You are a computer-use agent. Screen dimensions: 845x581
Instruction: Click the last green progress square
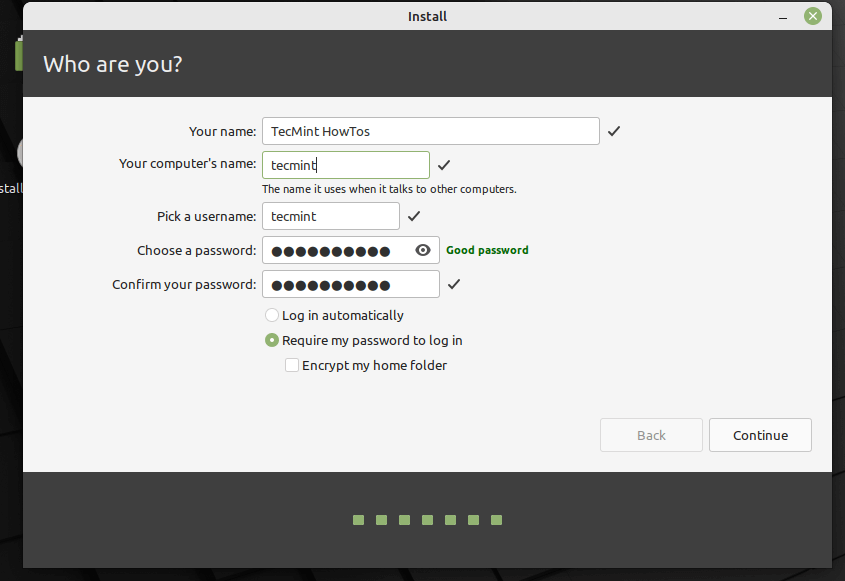[496, 520]
